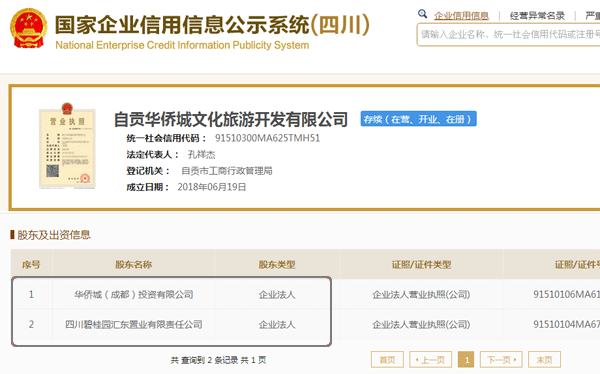
Task: Click the 国家企业信用信息公示系统 site title
Action: coord(212,24)
